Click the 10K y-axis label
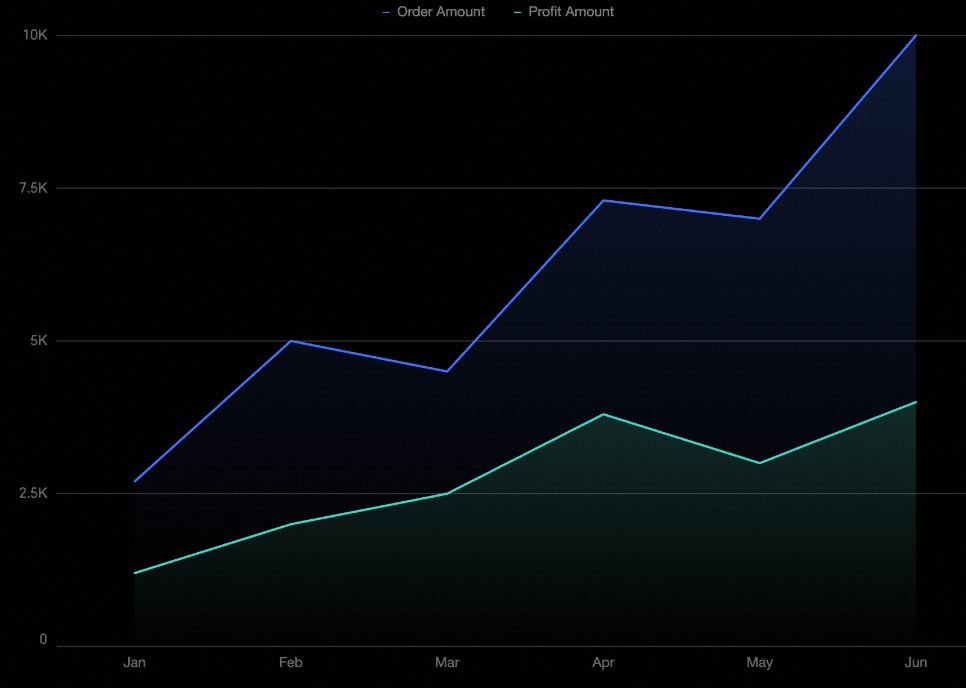The image size is (966, 688). (x=35, y=35)
